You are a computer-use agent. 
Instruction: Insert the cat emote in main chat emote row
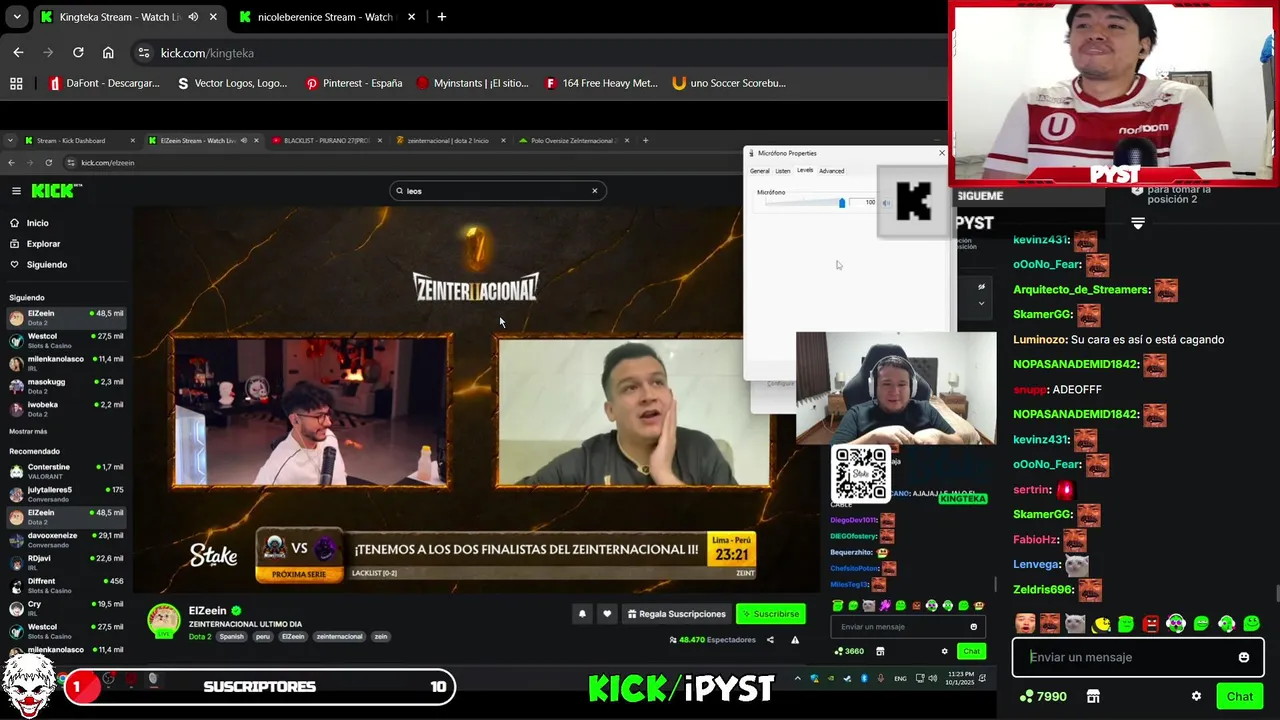(1075, 624)
